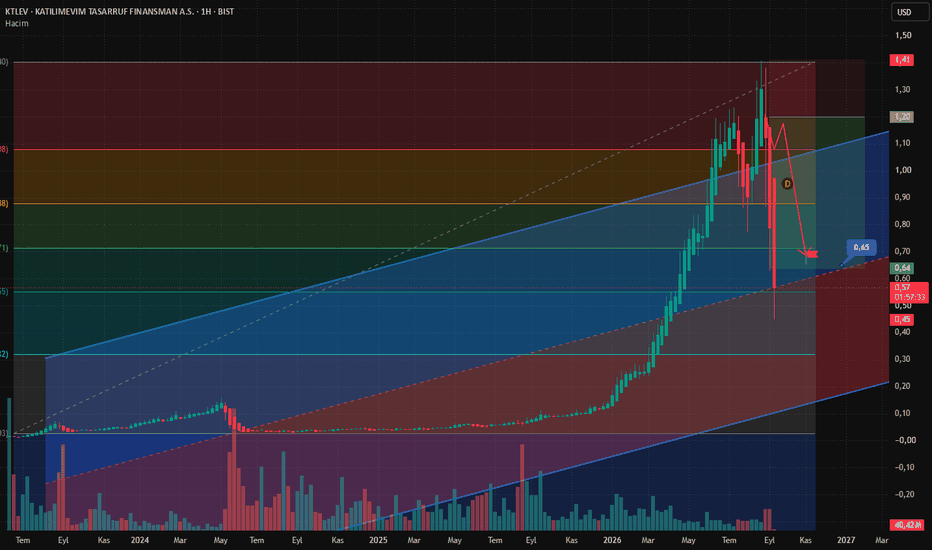The height and width of the screenshot is (550, 932).
Task: Click the −0,20 price scale value
Action: pos(905,494)
